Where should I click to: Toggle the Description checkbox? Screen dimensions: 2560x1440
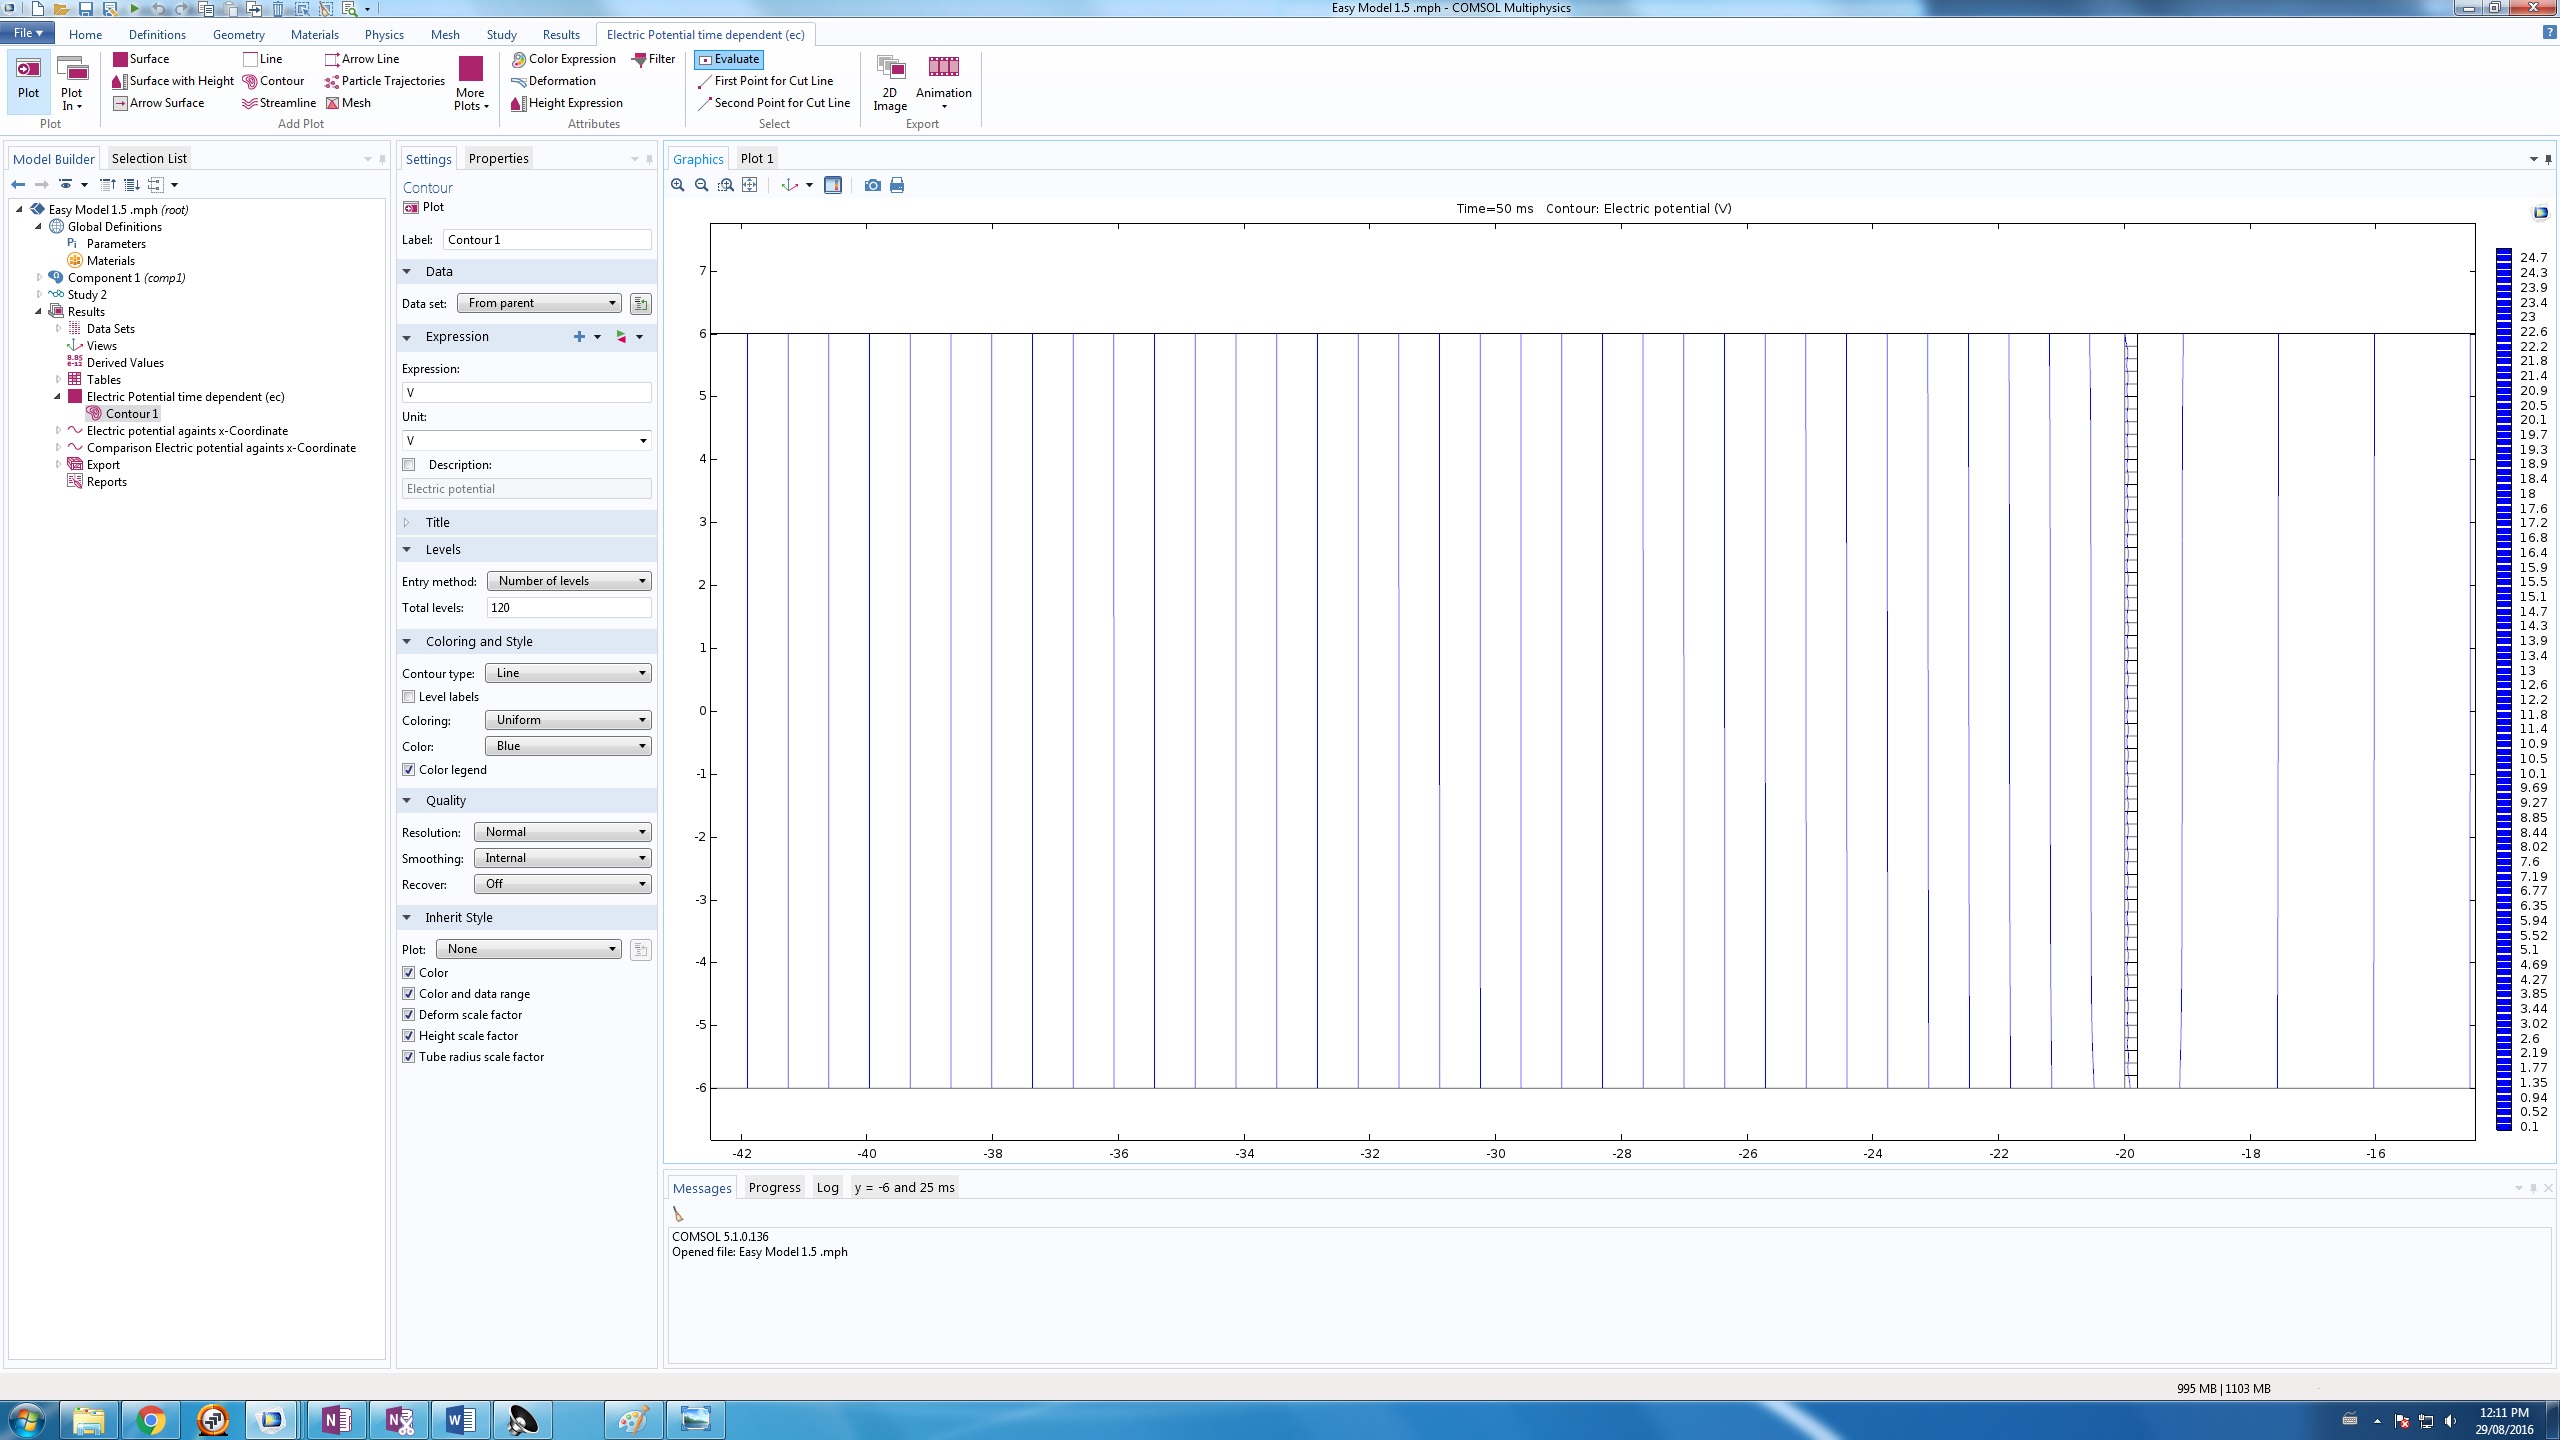(409, 465)
